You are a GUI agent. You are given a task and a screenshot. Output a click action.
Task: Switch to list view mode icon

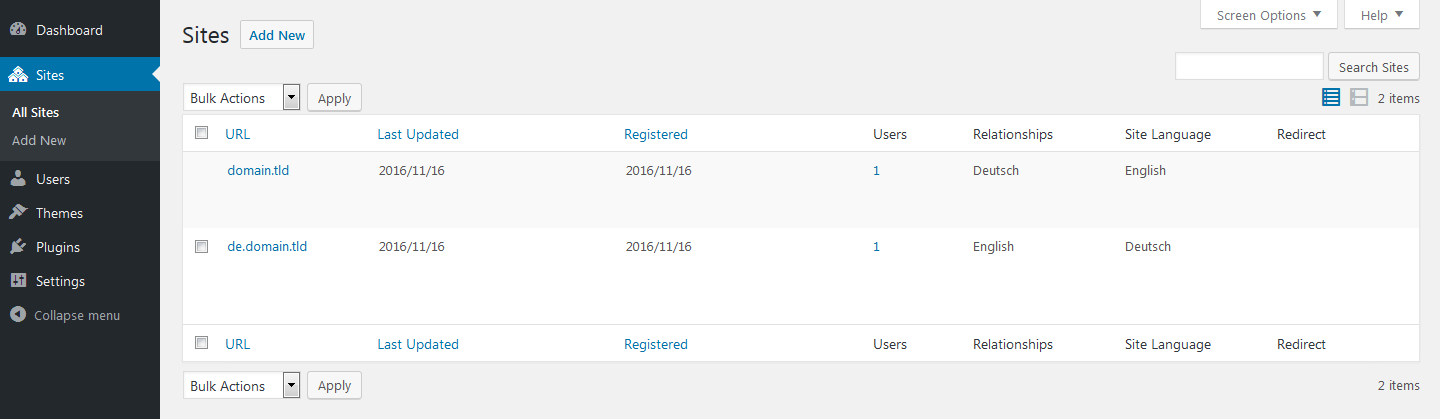point(1331,97)
